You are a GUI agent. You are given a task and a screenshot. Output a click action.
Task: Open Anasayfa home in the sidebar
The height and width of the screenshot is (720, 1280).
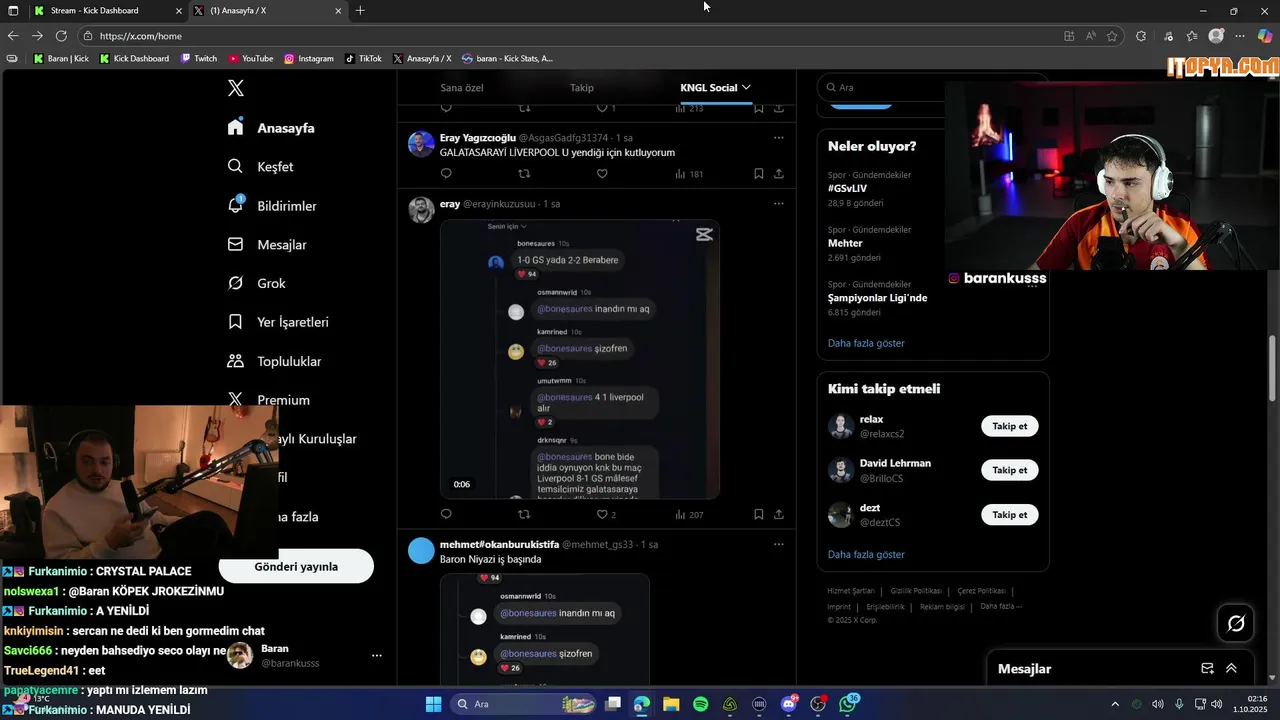pyautogui.click(x=271, y=128)
